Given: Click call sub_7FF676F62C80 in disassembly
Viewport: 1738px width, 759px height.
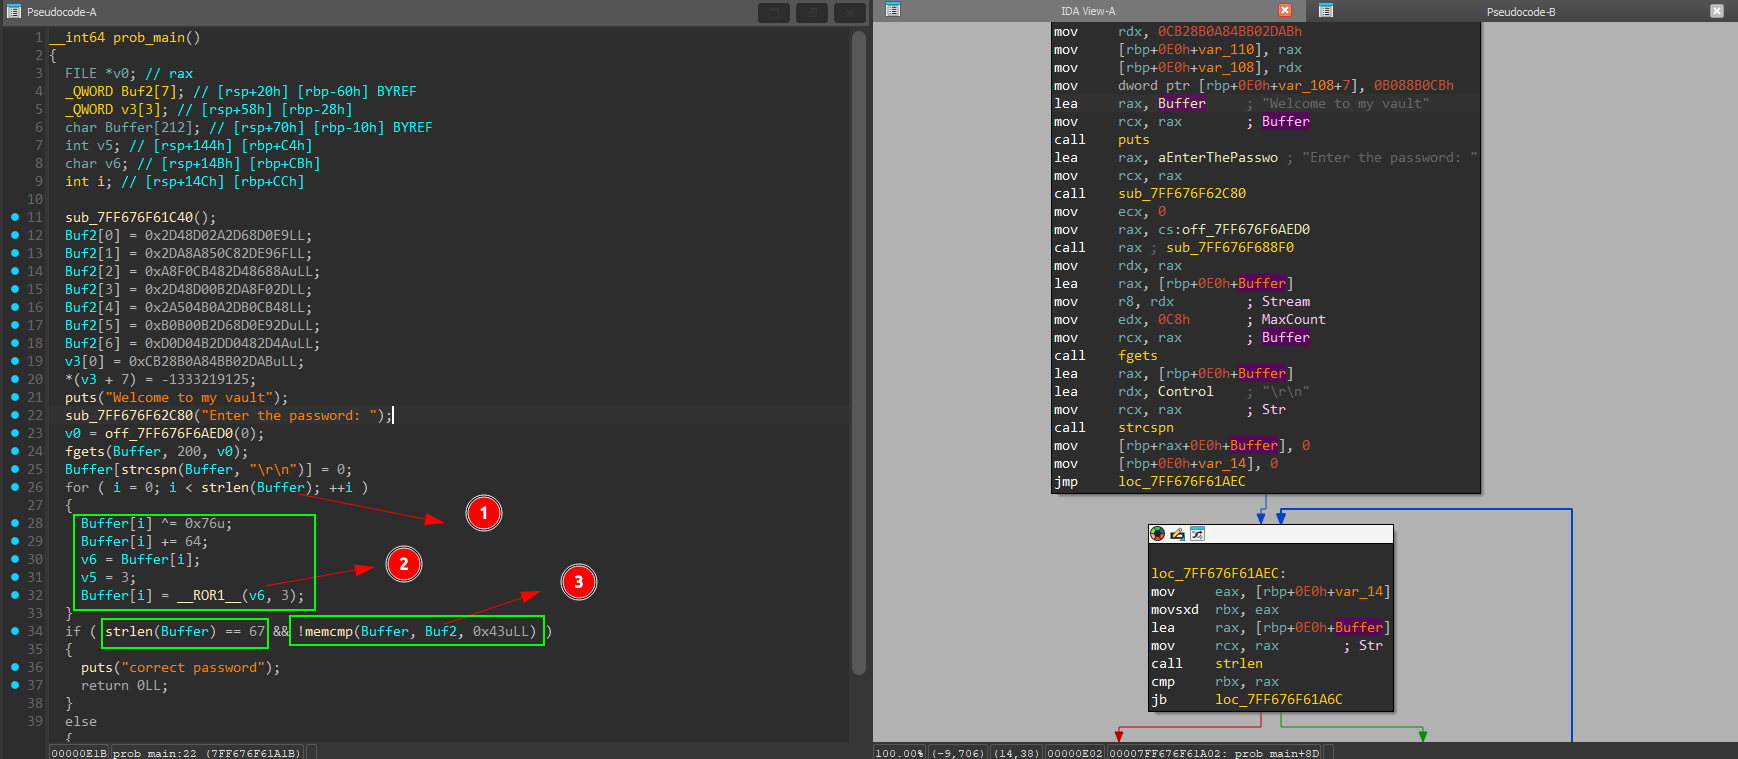Looking at the screenshot, I should coord(1182,194).
